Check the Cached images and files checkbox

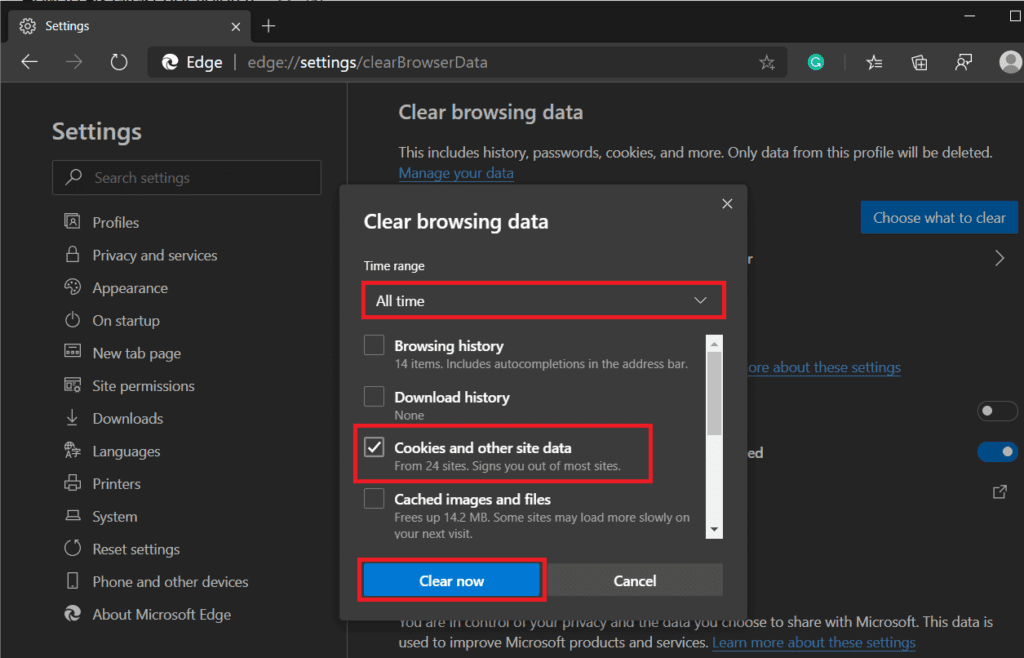point(374,498)
